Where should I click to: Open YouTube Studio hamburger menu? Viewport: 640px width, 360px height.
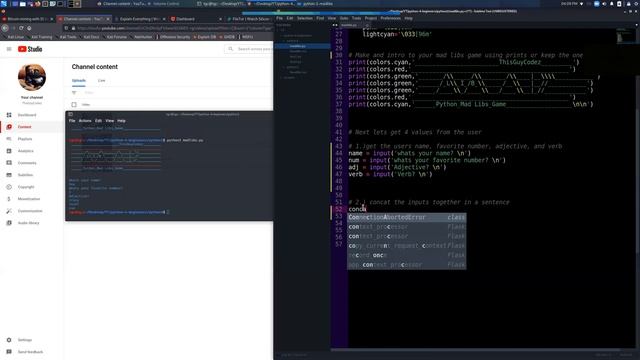(x=9, y=49)
